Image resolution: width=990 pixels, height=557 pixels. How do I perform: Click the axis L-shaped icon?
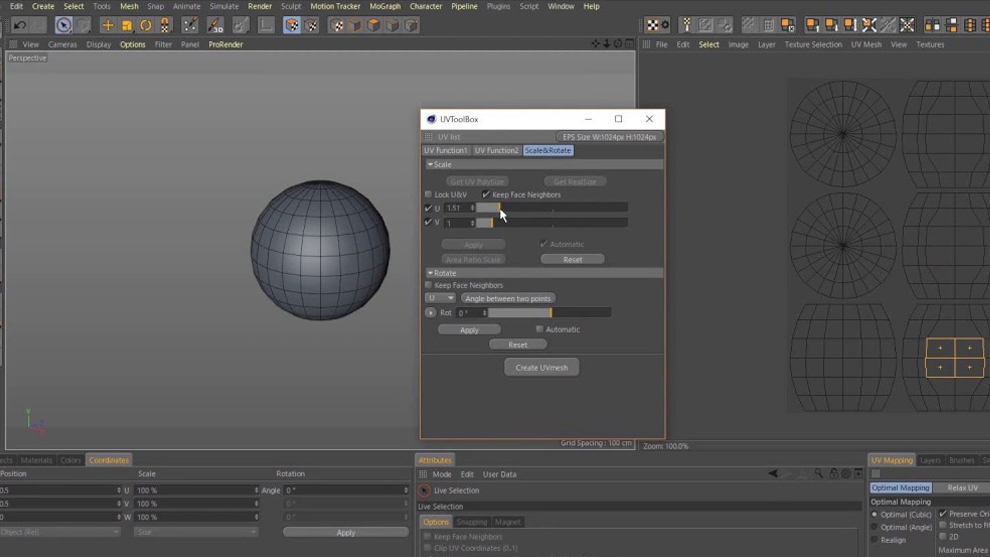[266, 25]
